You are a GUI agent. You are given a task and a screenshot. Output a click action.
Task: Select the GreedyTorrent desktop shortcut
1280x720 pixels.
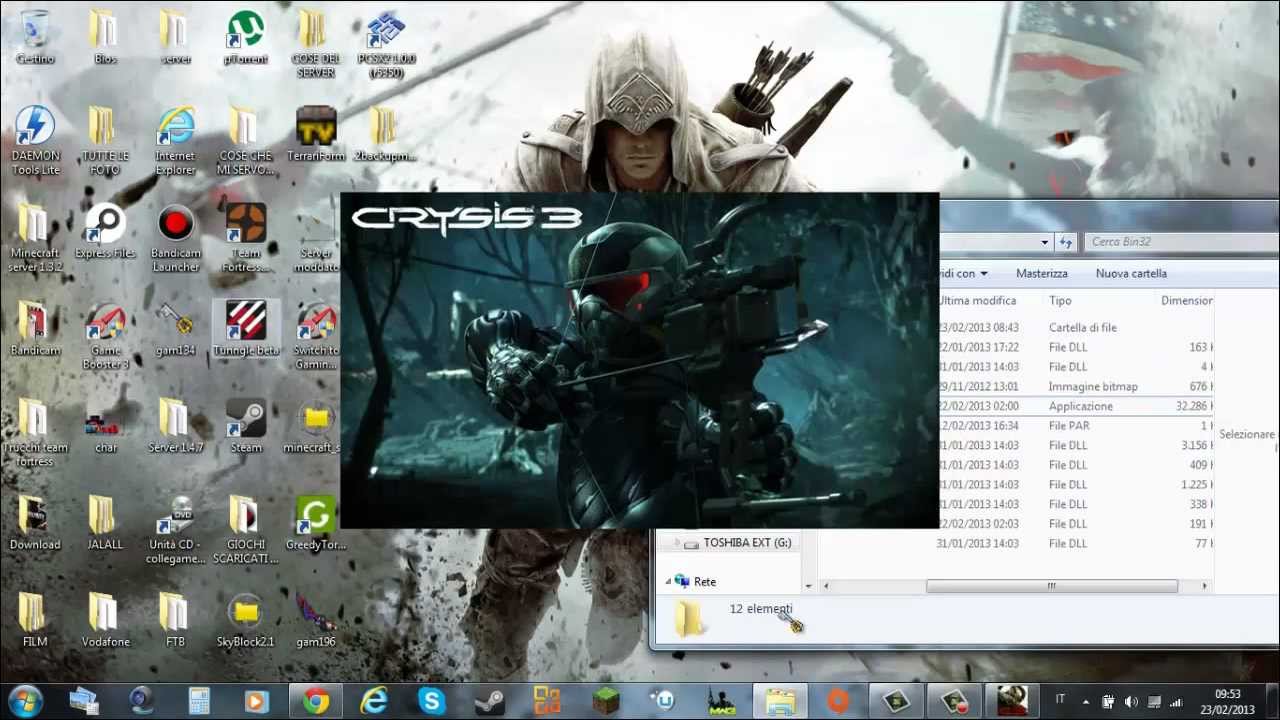316,522
